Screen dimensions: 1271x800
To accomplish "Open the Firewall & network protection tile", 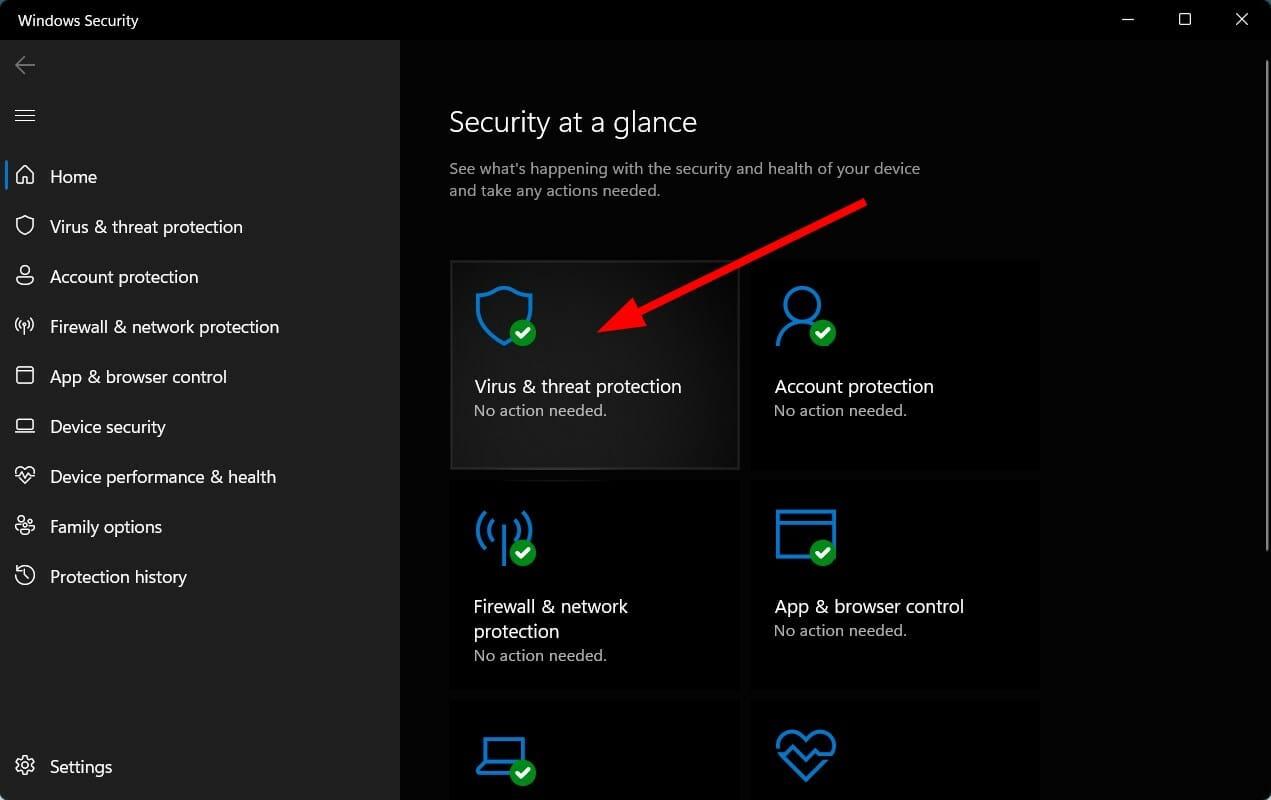I will coord(594,583).
